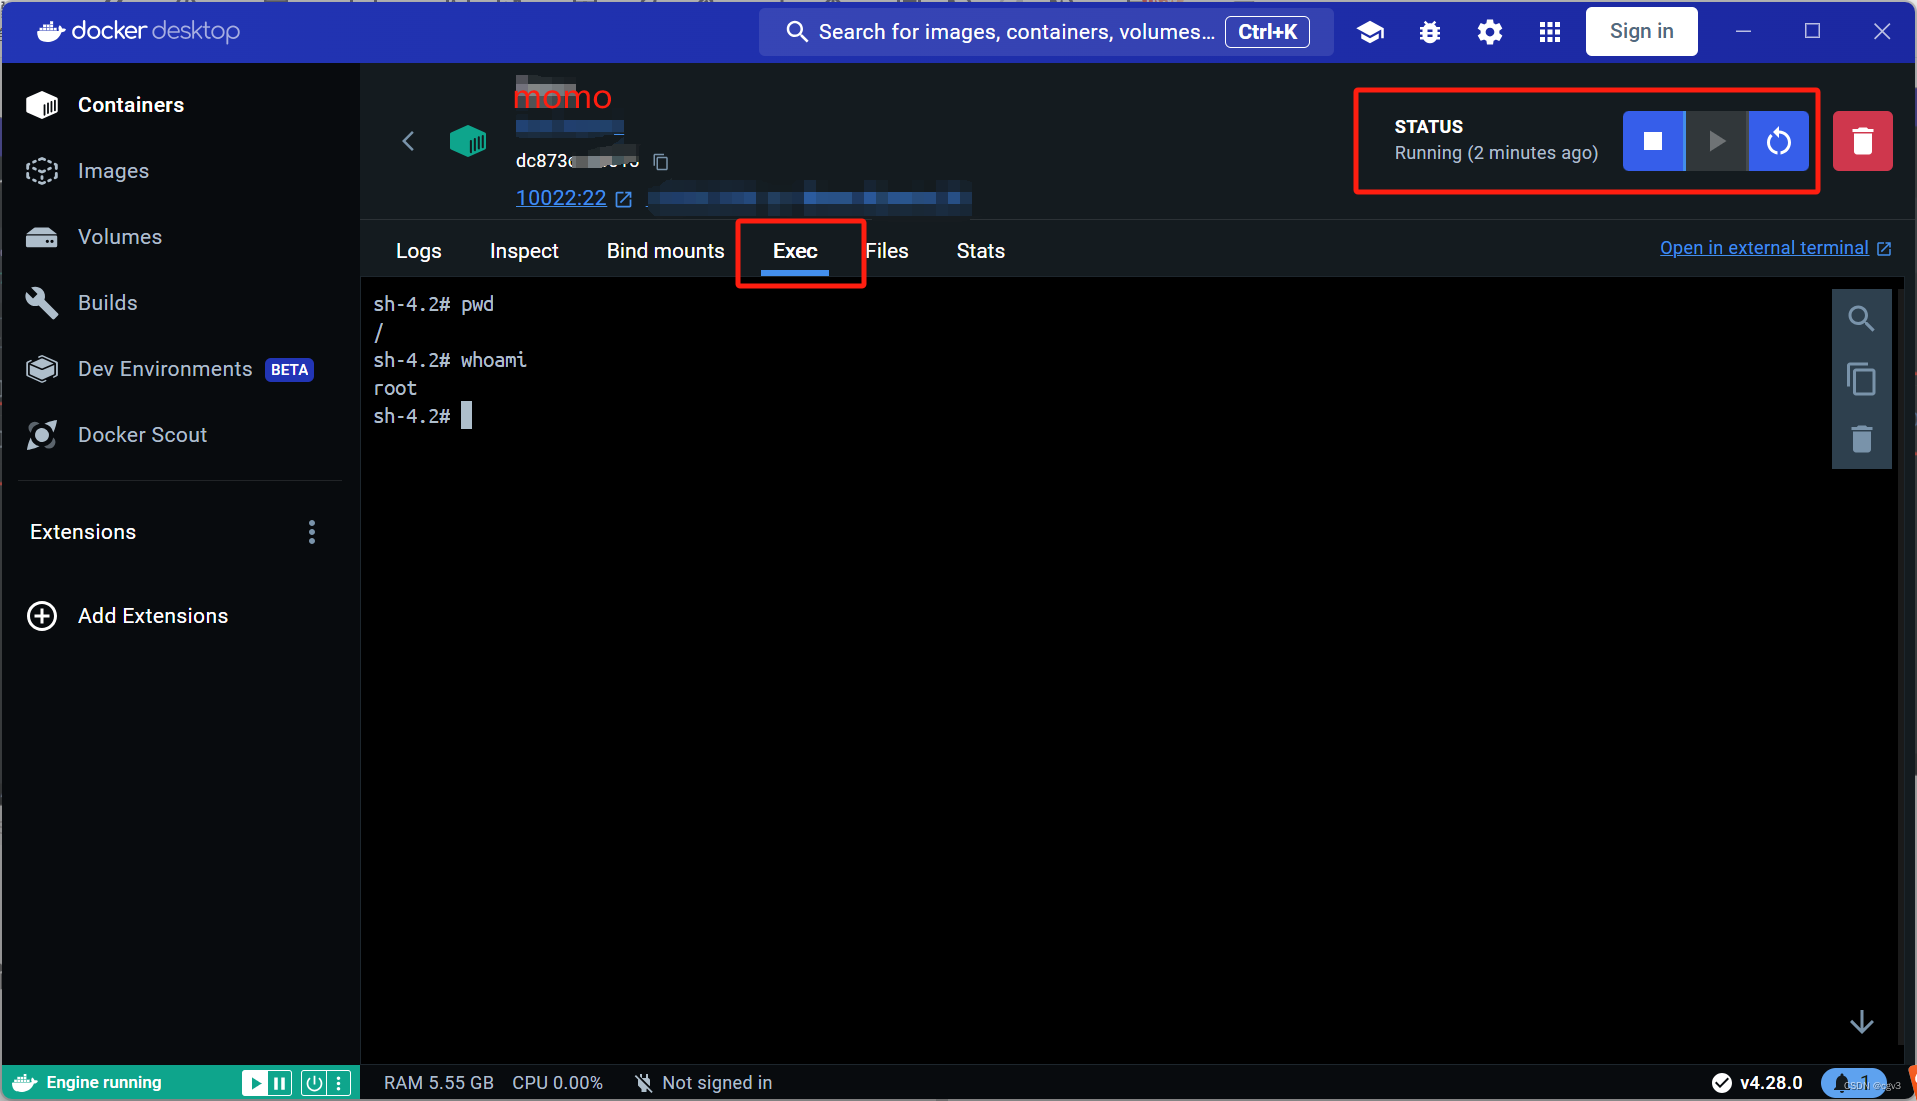Click the Sign in button
Screen dimensions: 1917x1101
[x=1642, y=32]
